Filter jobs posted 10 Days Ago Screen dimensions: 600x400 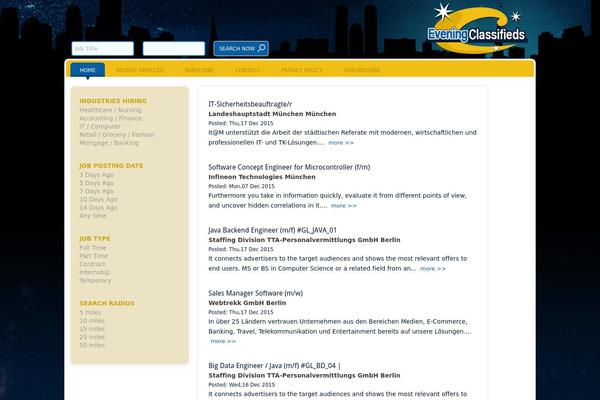(x=98, y=199)
